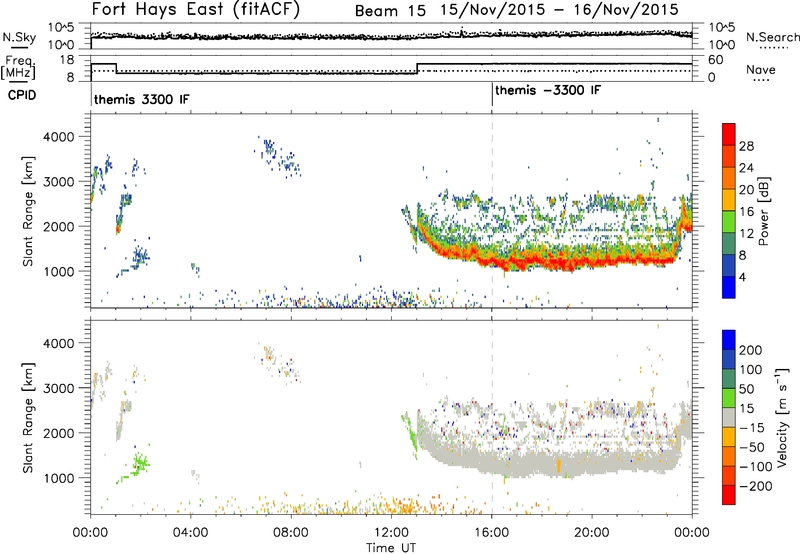Viewport: 800px width, 554px height.
Task: Click the 12:00 time tick label
Action: pyautogui.click(x=391, y=532)
